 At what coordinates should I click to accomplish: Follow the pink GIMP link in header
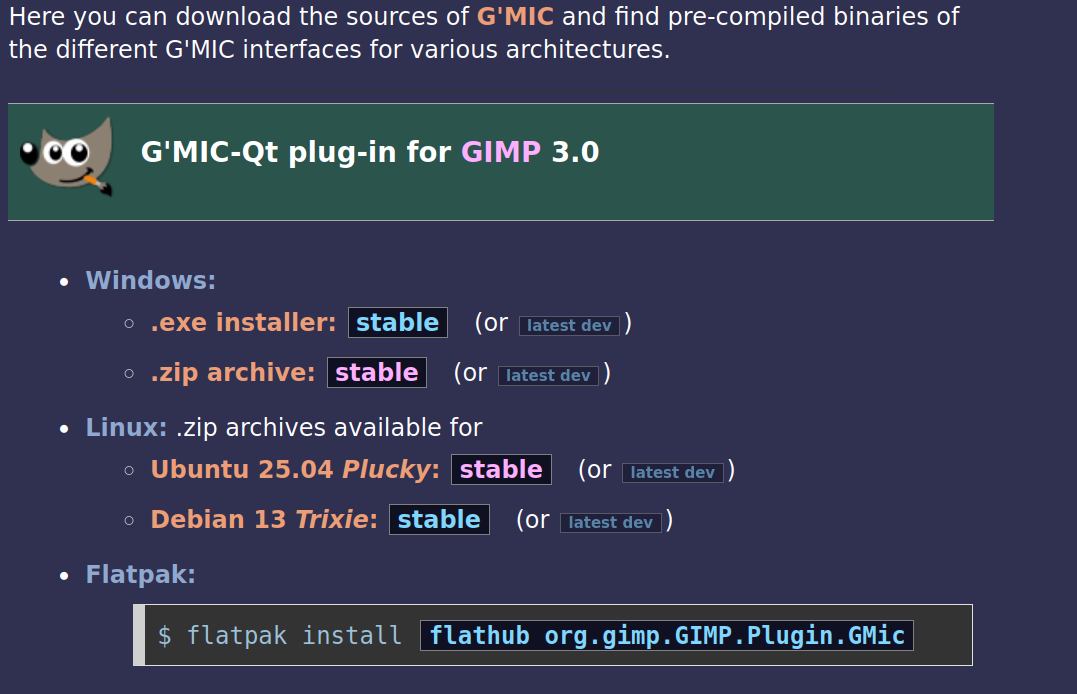pyautogui.click(x=501, y=152)
